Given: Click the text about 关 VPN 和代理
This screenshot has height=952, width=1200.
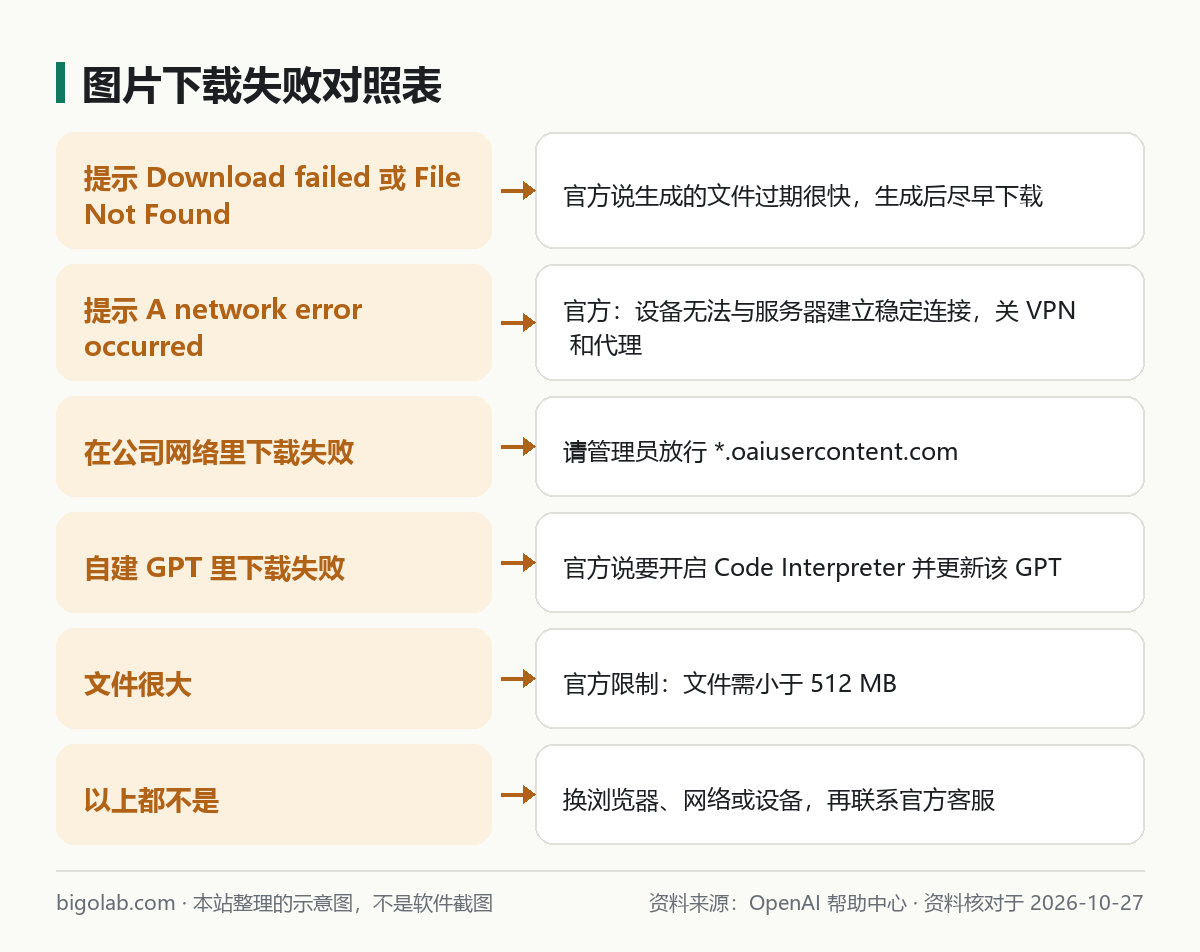Looking at the screenshot, I should 820,328.
